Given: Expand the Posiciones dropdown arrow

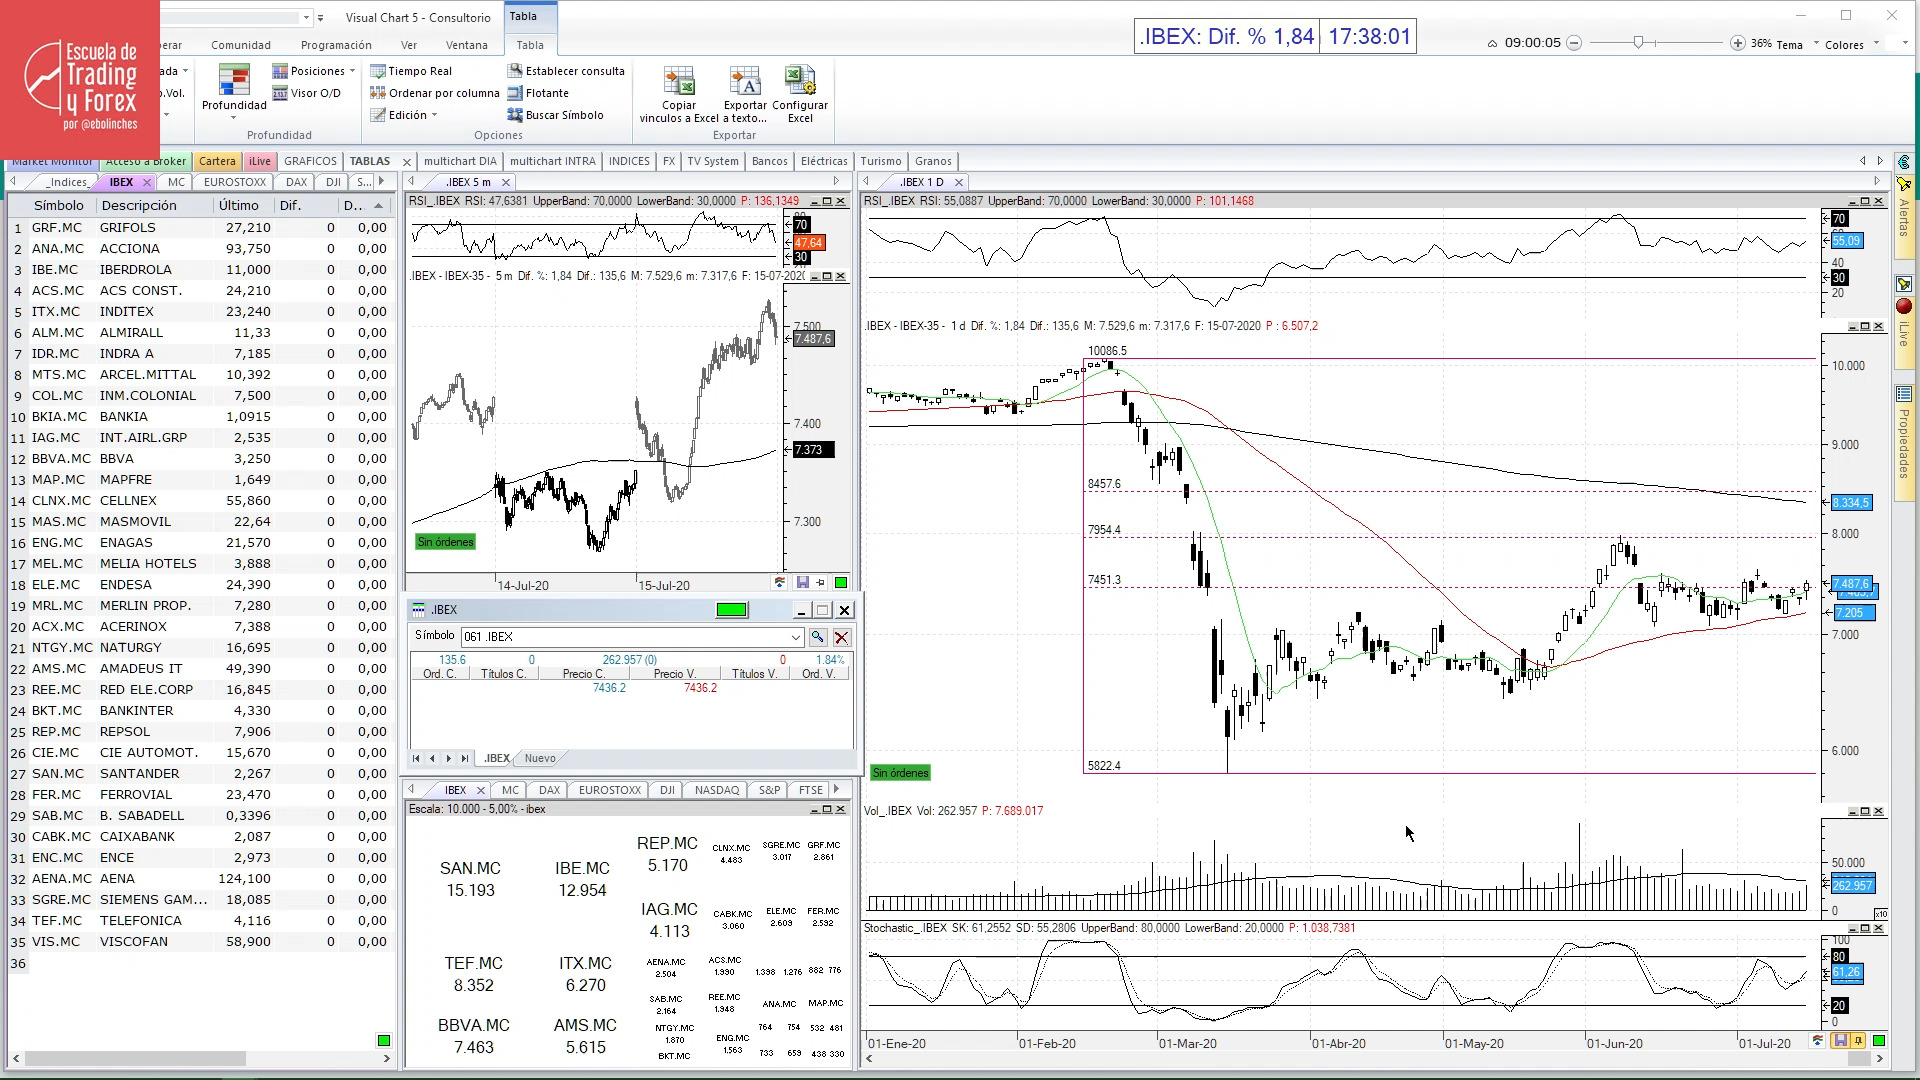Looking at the screenshot, I should [352, 71].
